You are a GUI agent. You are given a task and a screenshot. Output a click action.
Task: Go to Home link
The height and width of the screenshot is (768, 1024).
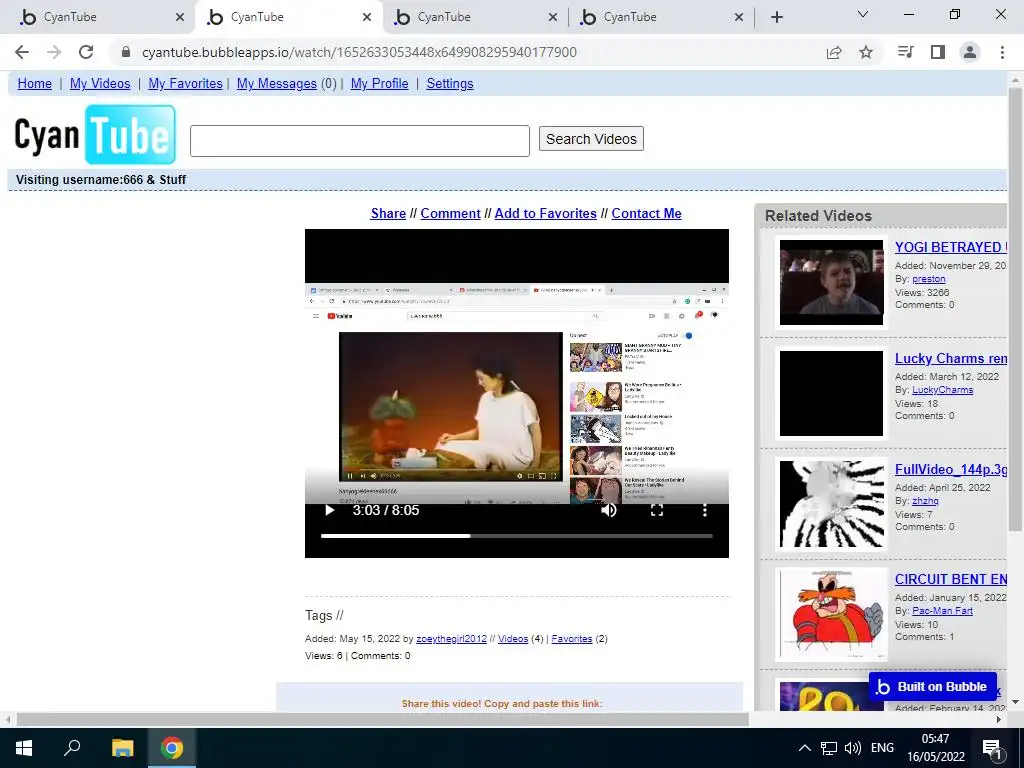pyautogui.click(x=35, y=84)
